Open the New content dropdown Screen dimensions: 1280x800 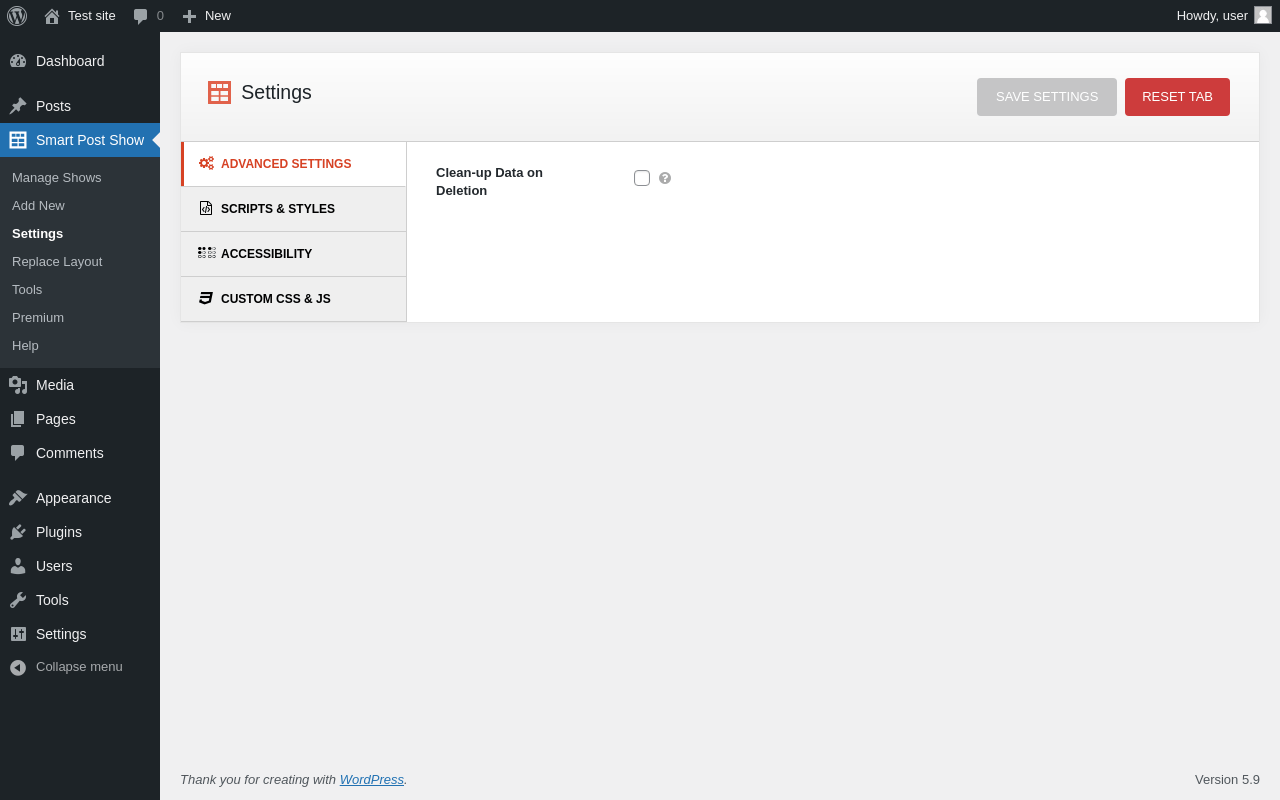(x=207, y=16)
